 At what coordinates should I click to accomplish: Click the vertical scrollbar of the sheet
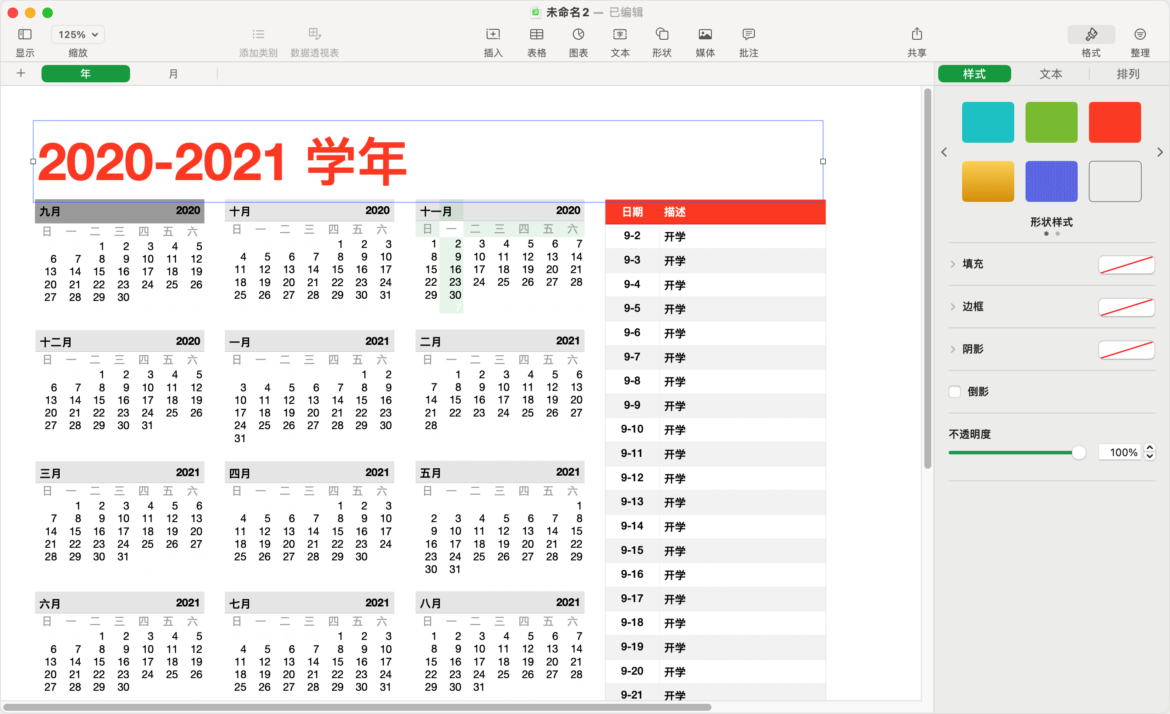[x=927, y=278]
